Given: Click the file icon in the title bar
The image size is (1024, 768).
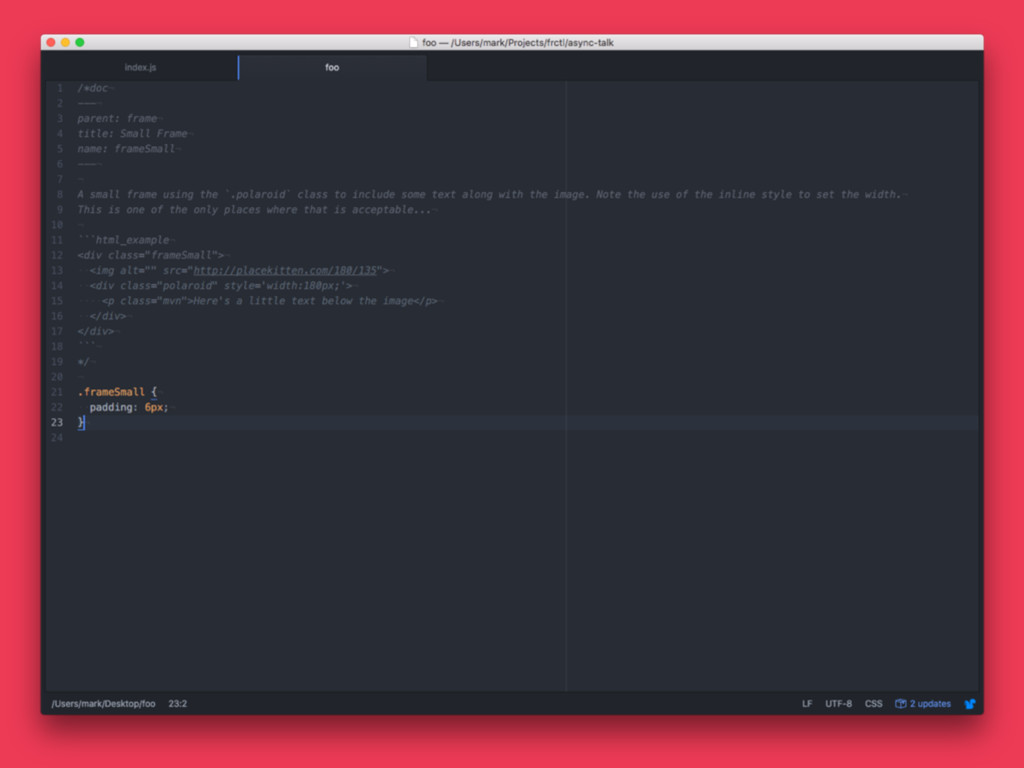Looking at the screenshot, I should [413, 42].
